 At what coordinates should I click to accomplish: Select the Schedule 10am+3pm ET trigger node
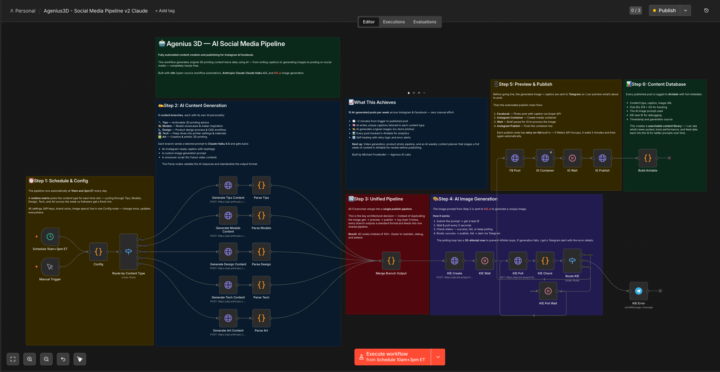click(50, 237)
